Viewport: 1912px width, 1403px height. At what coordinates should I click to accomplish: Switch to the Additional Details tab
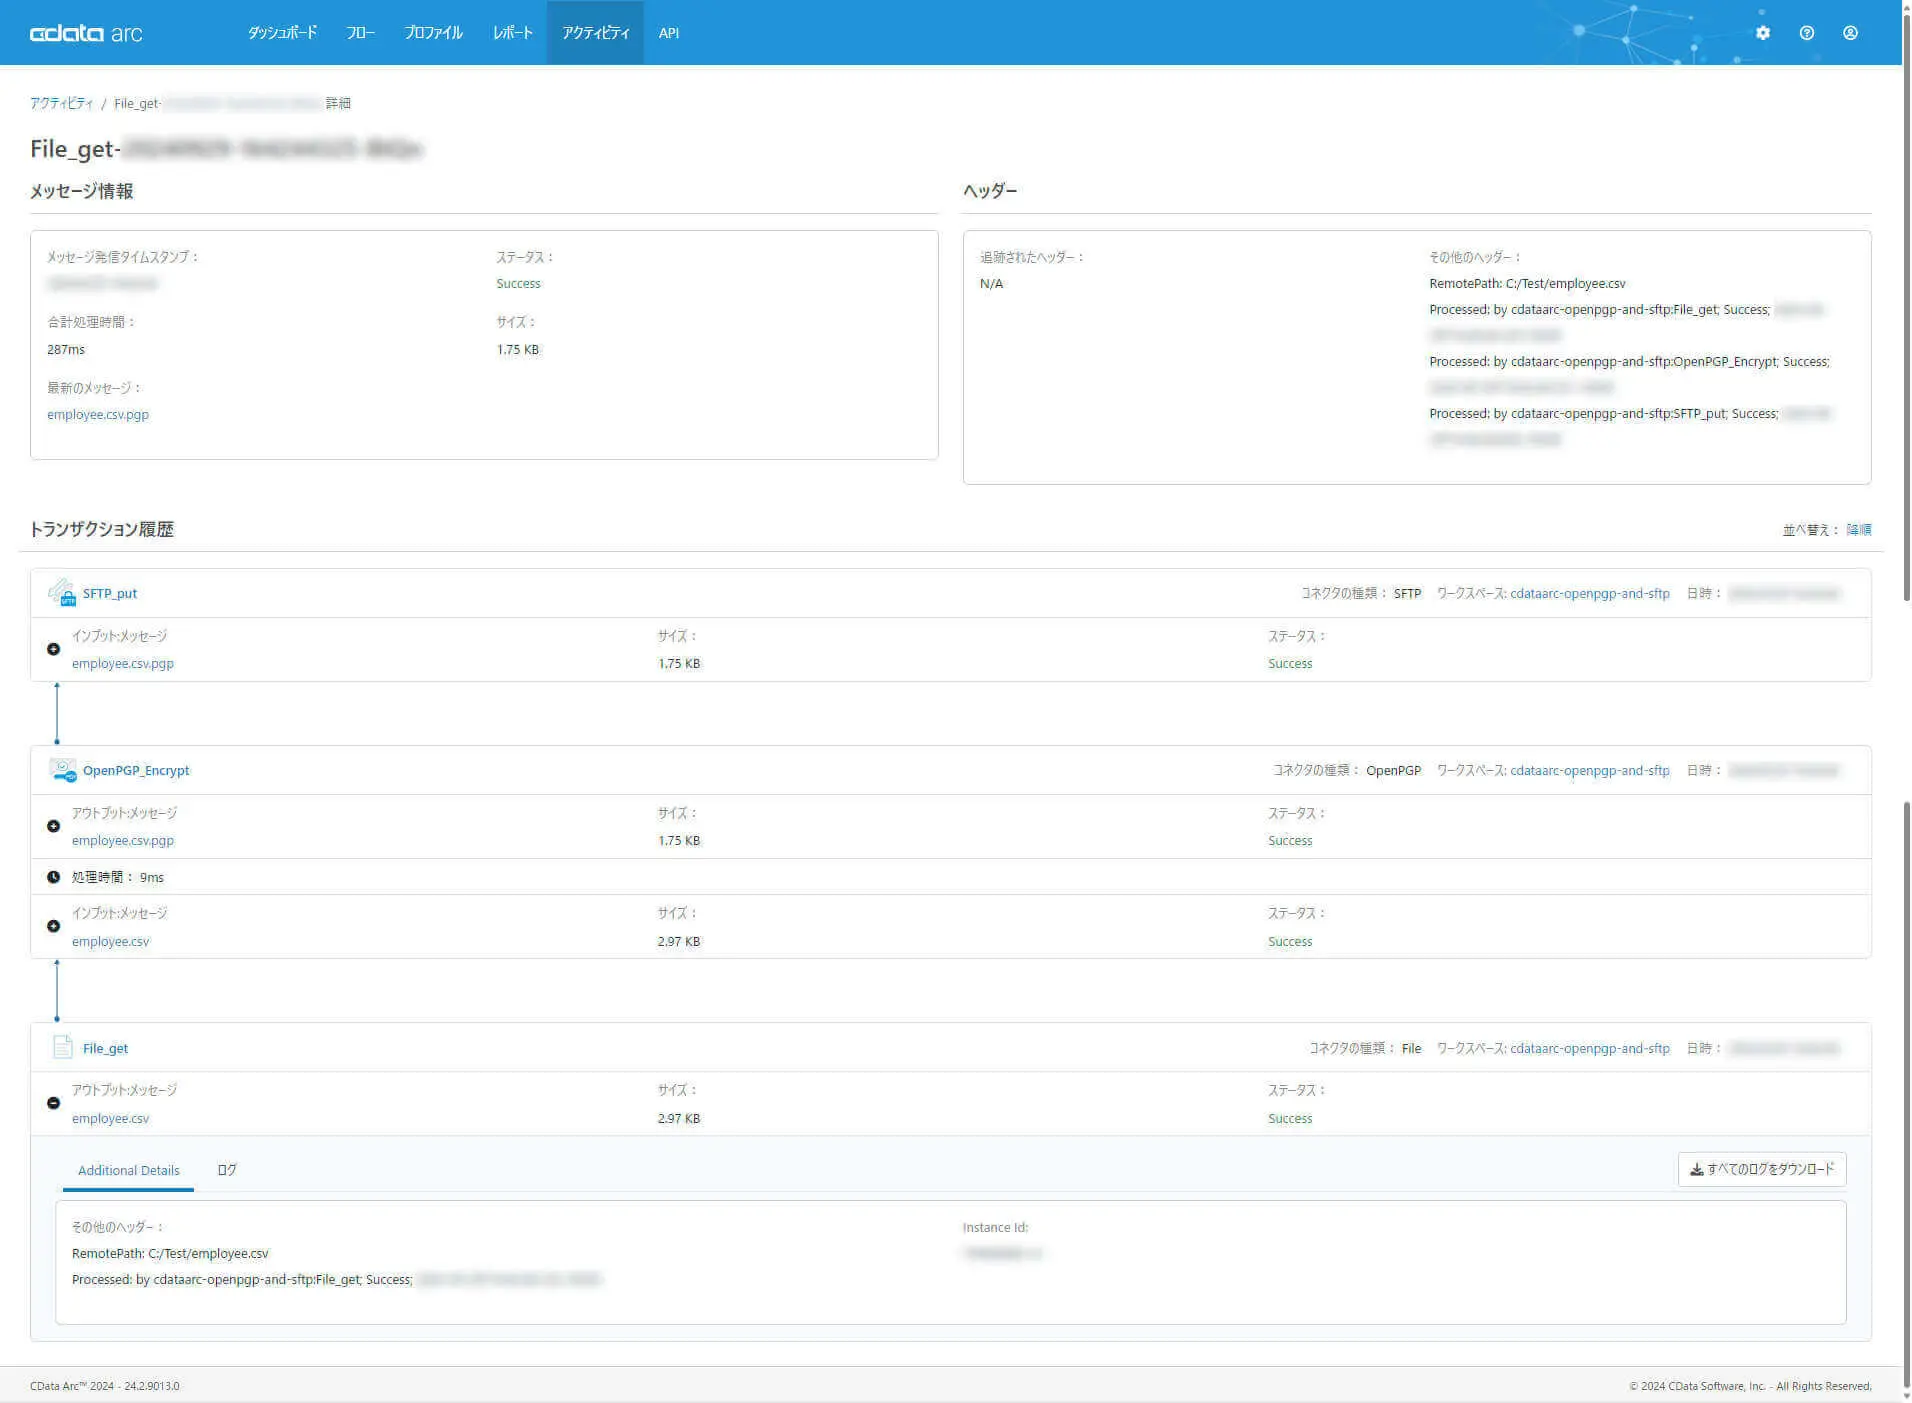pos(129,1170)
